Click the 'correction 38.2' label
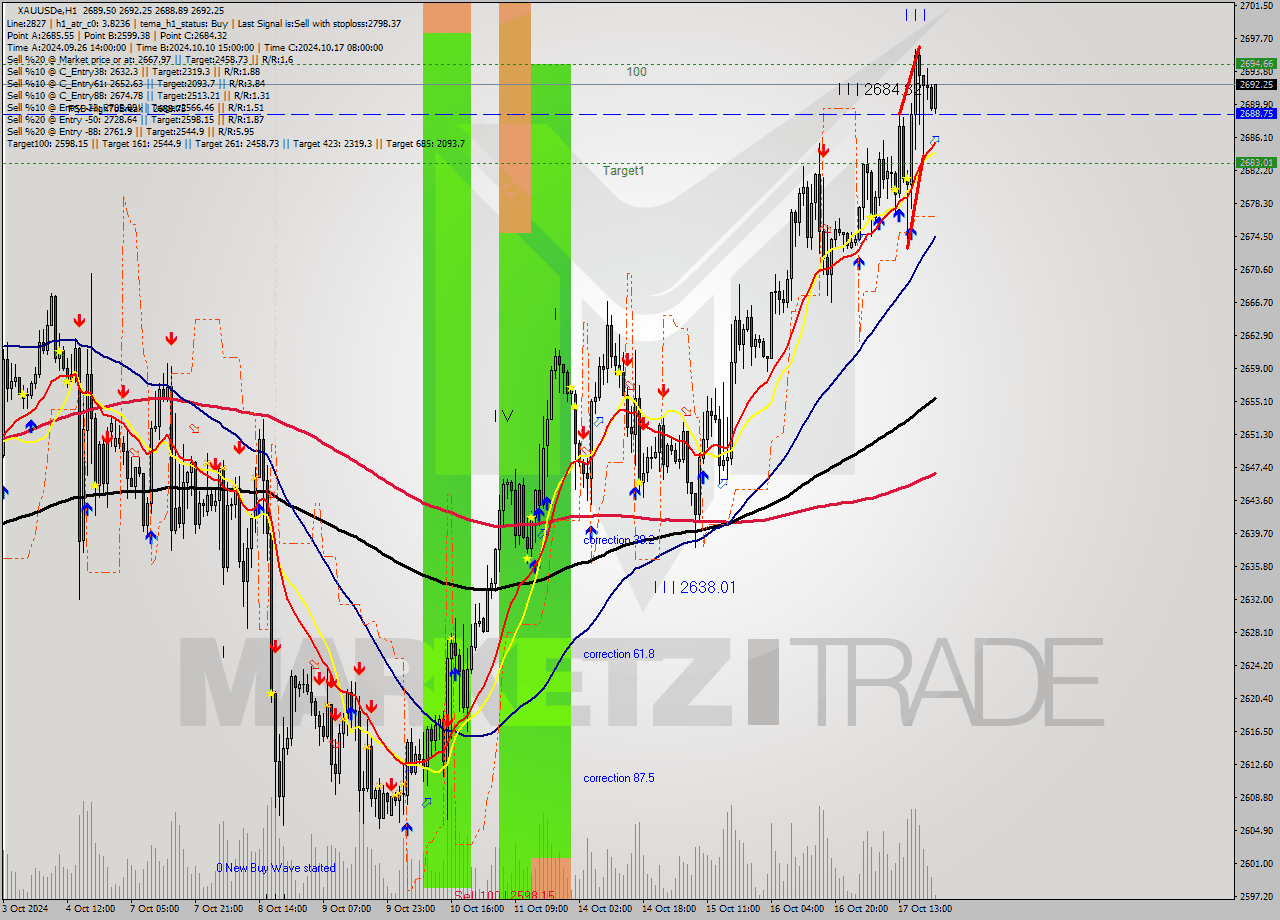The width and height of the screenshot is (1280, 920). tap(619, 540)
